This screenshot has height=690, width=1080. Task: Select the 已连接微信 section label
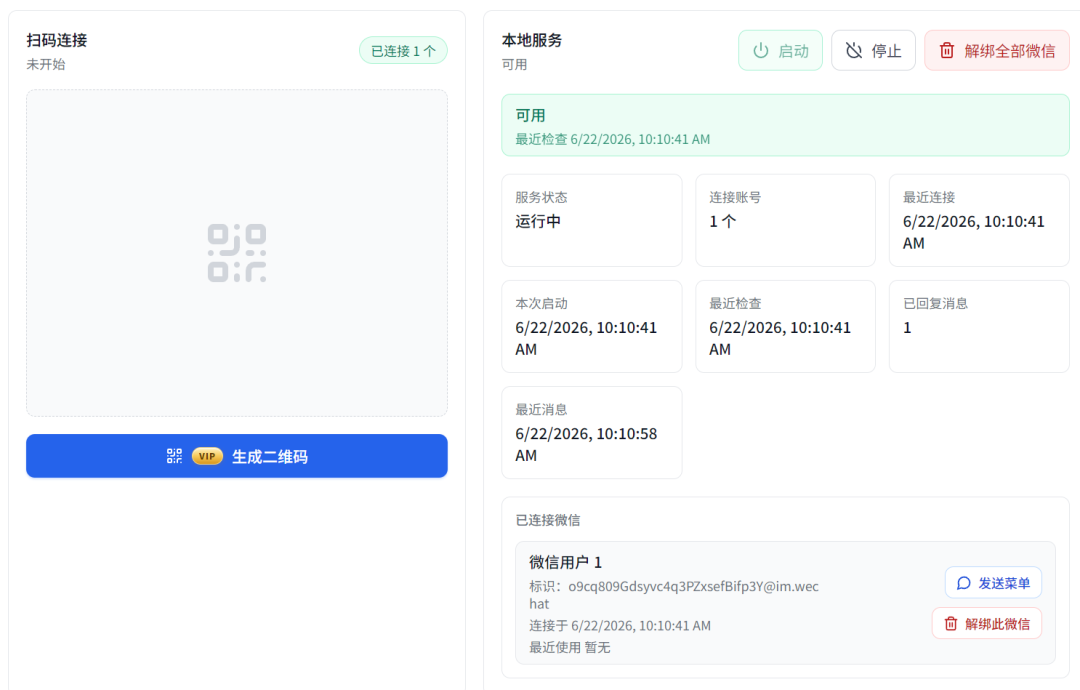[548, 520]
